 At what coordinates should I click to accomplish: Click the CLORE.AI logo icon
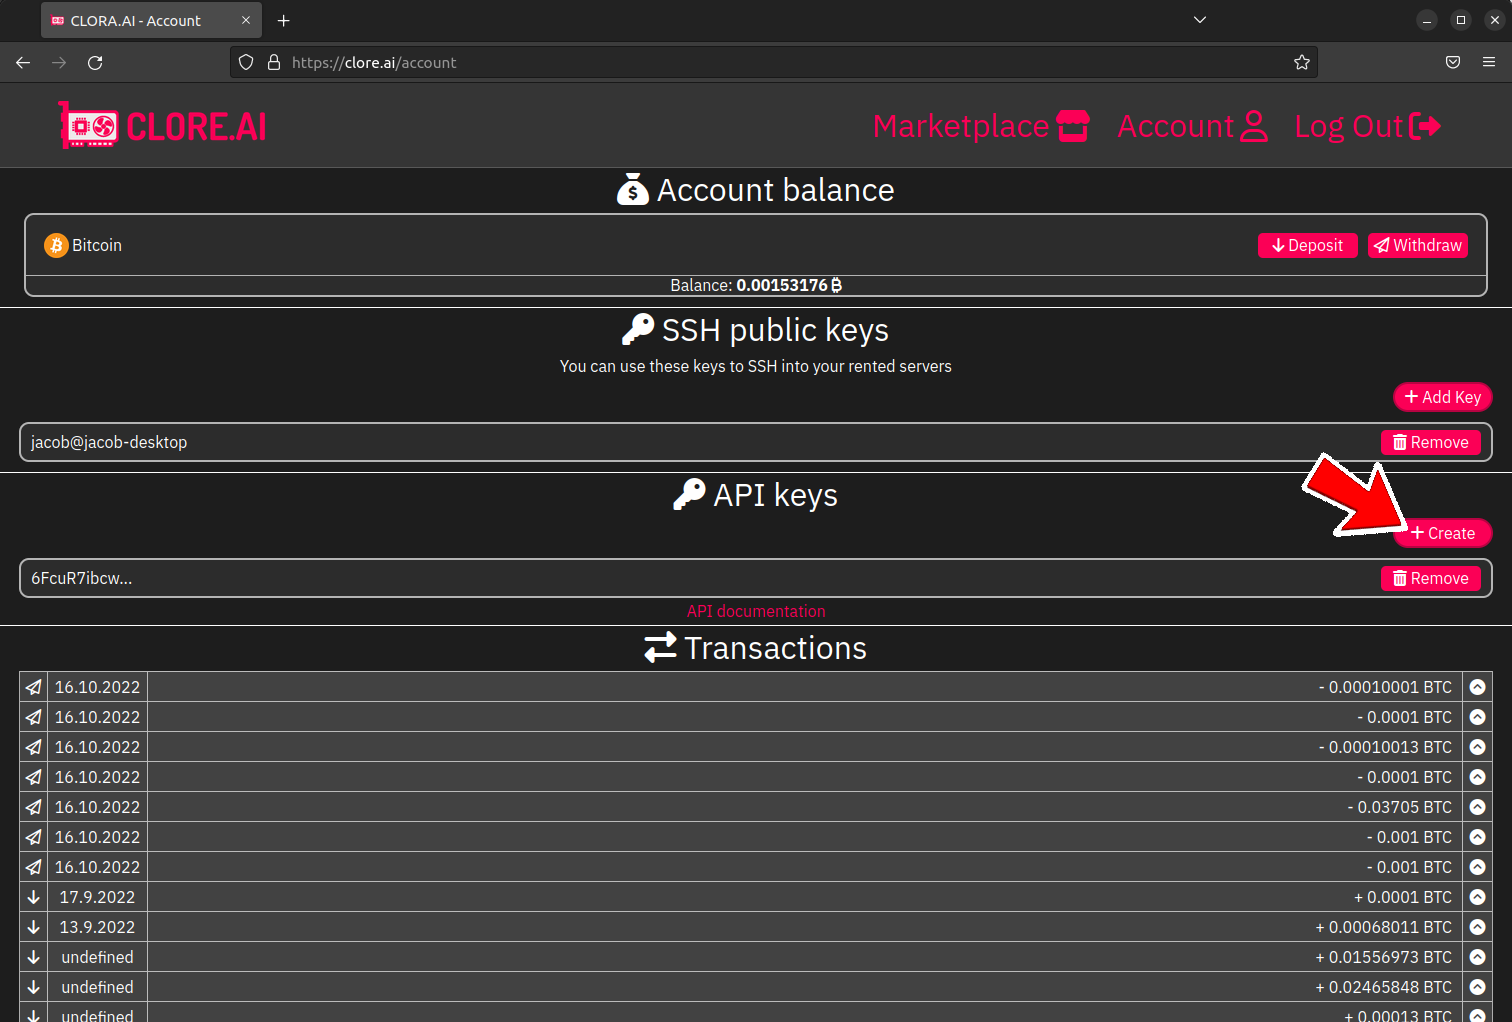86,125
